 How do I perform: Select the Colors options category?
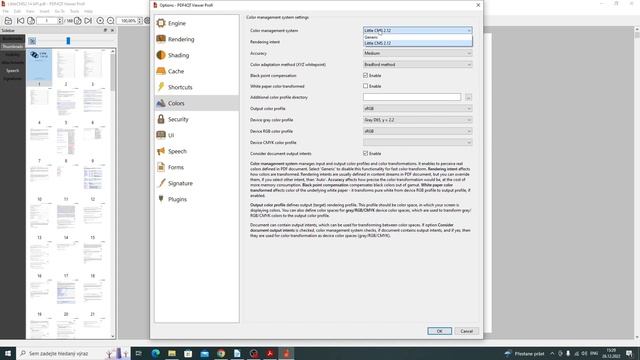[197, 103]
